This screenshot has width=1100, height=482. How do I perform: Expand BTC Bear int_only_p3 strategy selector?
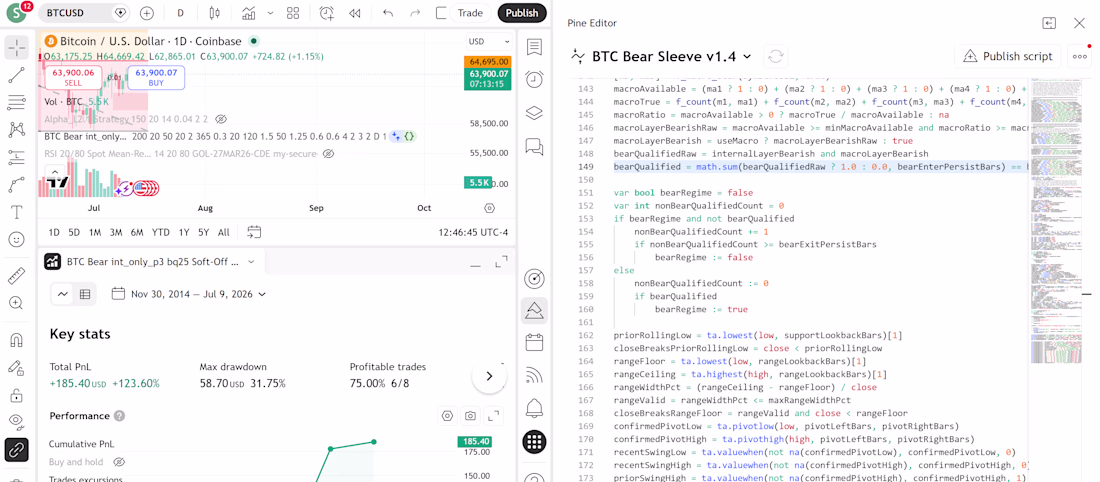coord(251,262)
